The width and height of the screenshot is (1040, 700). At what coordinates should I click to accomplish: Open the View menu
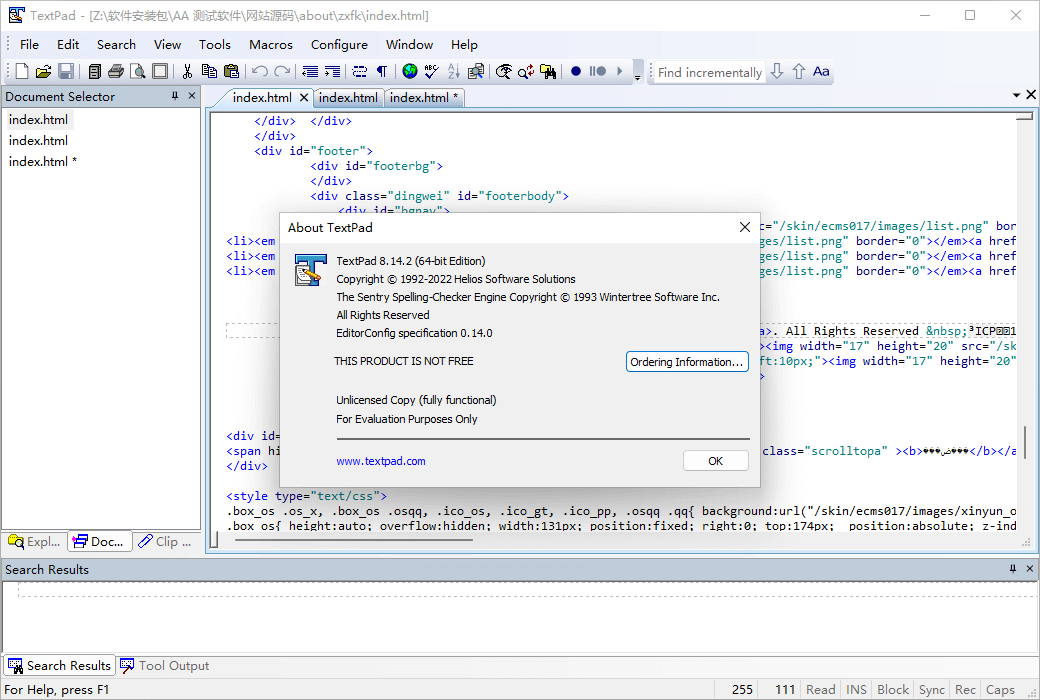[167, 44]
